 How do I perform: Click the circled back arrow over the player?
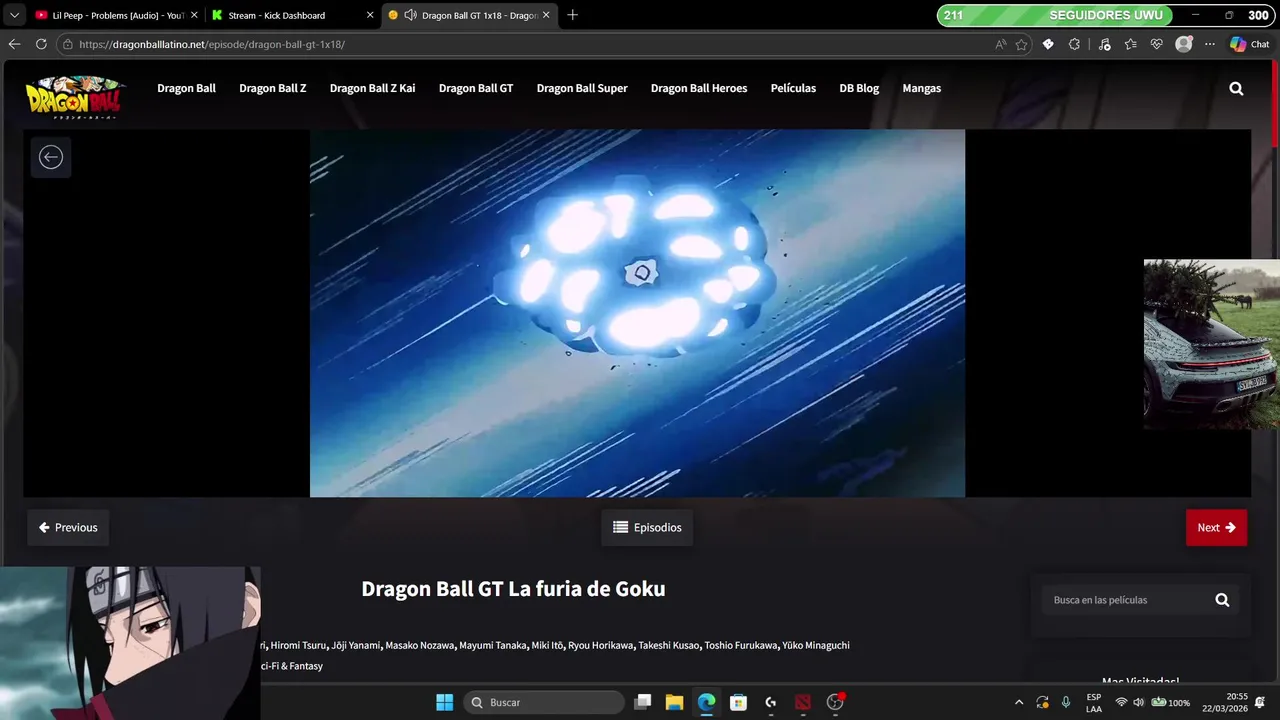(50, 157)
